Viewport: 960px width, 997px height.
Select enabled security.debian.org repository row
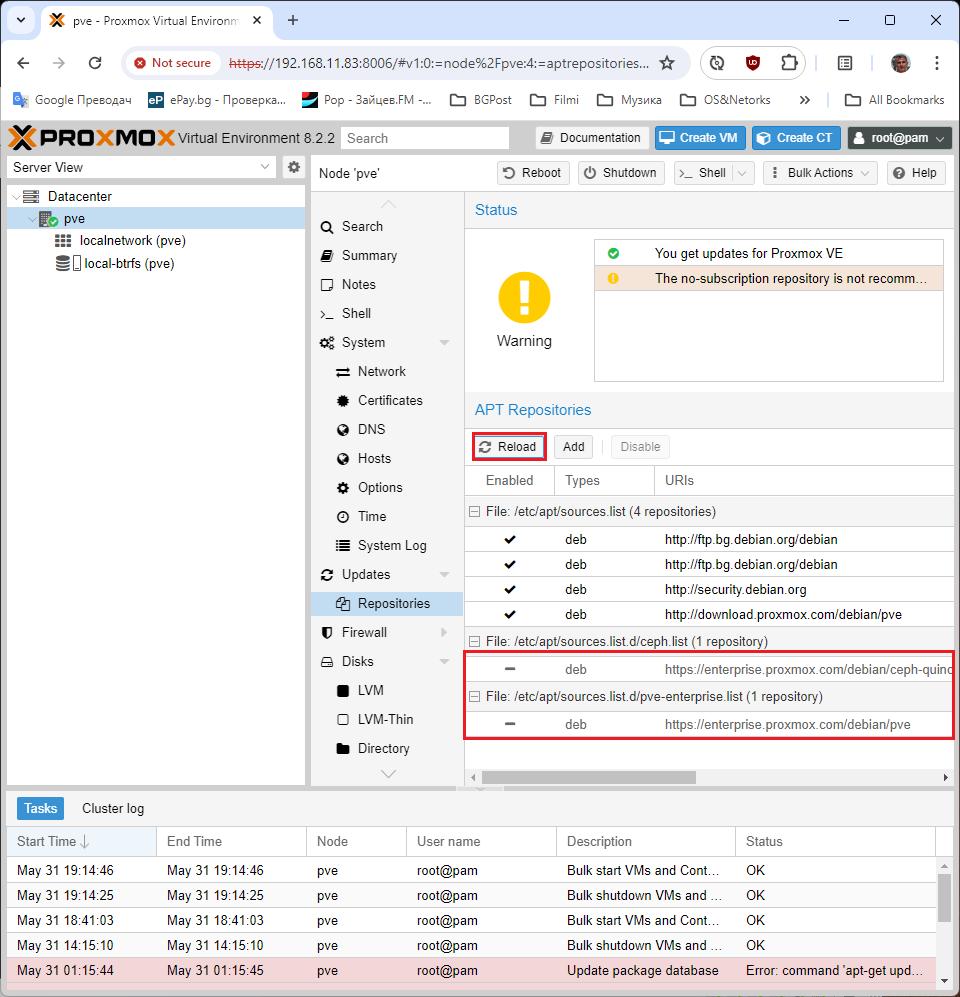coord(735,590)
